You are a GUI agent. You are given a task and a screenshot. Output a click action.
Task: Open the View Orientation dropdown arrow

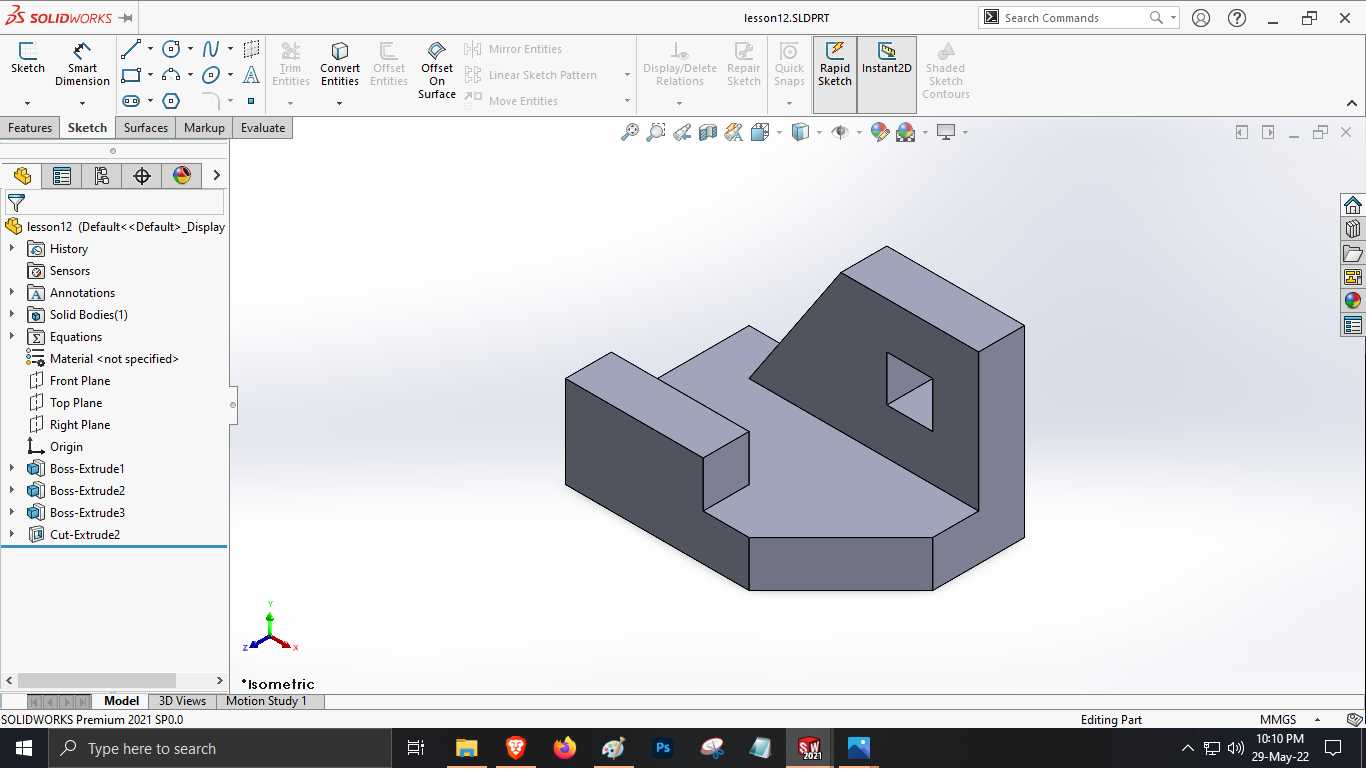pos(779,132)
